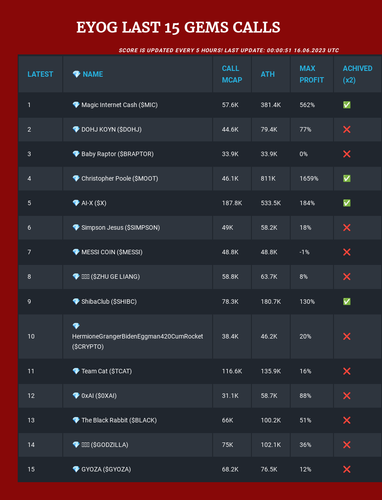Click the diamond icon beside Christopher Poole
The height and width of the screenshot is (500, 382).
(76, 178)
